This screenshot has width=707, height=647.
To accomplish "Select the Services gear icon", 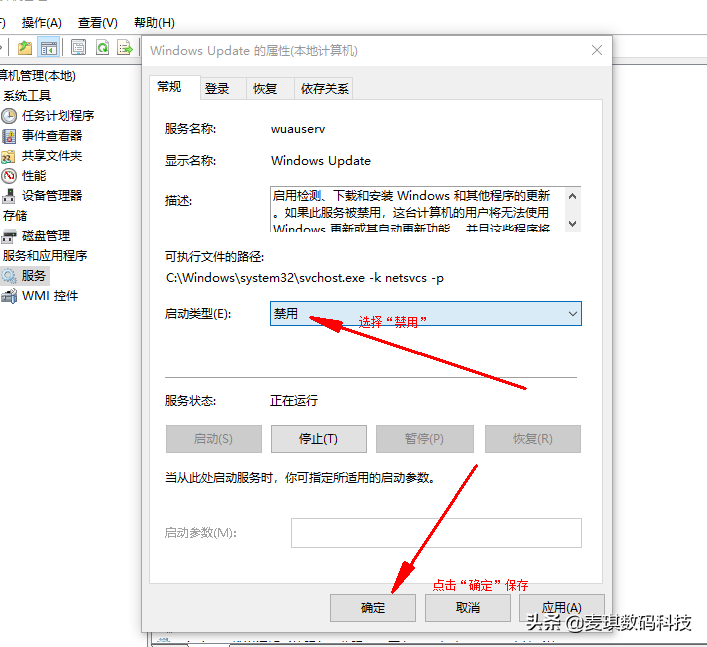I will (9, 275).
